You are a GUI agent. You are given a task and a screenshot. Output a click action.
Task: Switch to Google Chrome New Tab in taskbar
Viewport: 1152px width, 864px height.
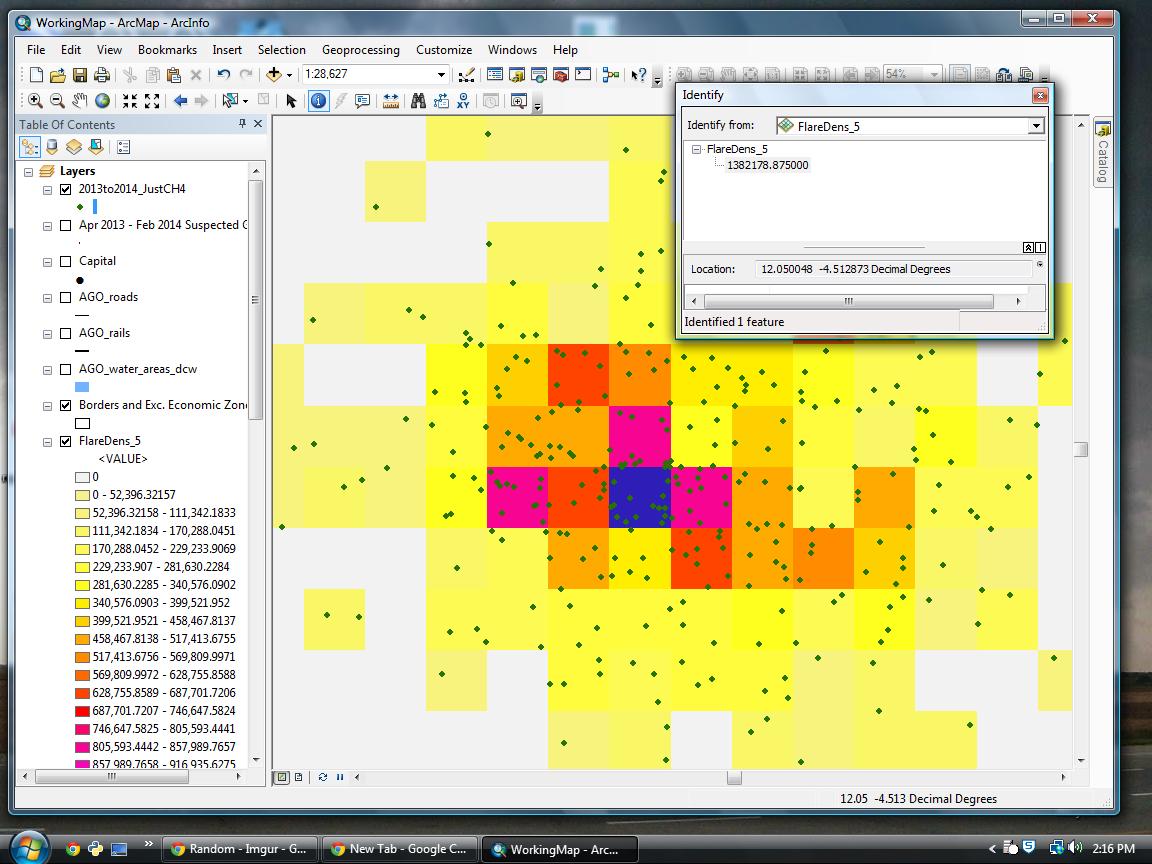point(398,849)
